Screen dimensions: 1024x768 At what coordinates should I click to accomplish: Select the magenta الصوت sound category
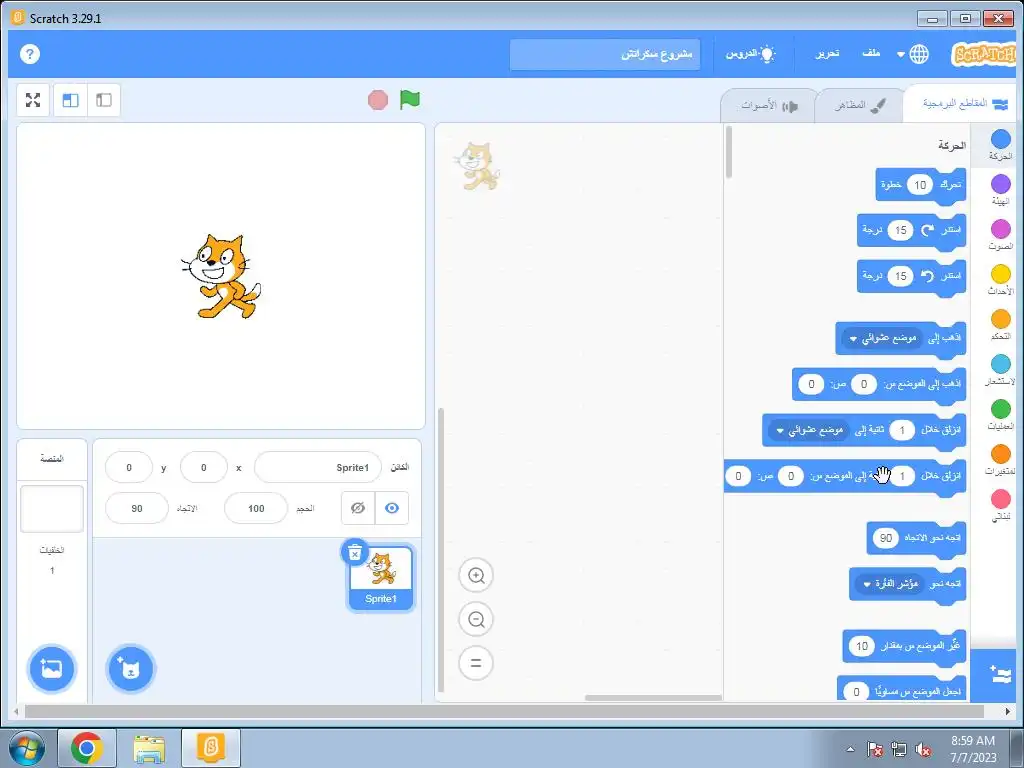pos(1000,235)
